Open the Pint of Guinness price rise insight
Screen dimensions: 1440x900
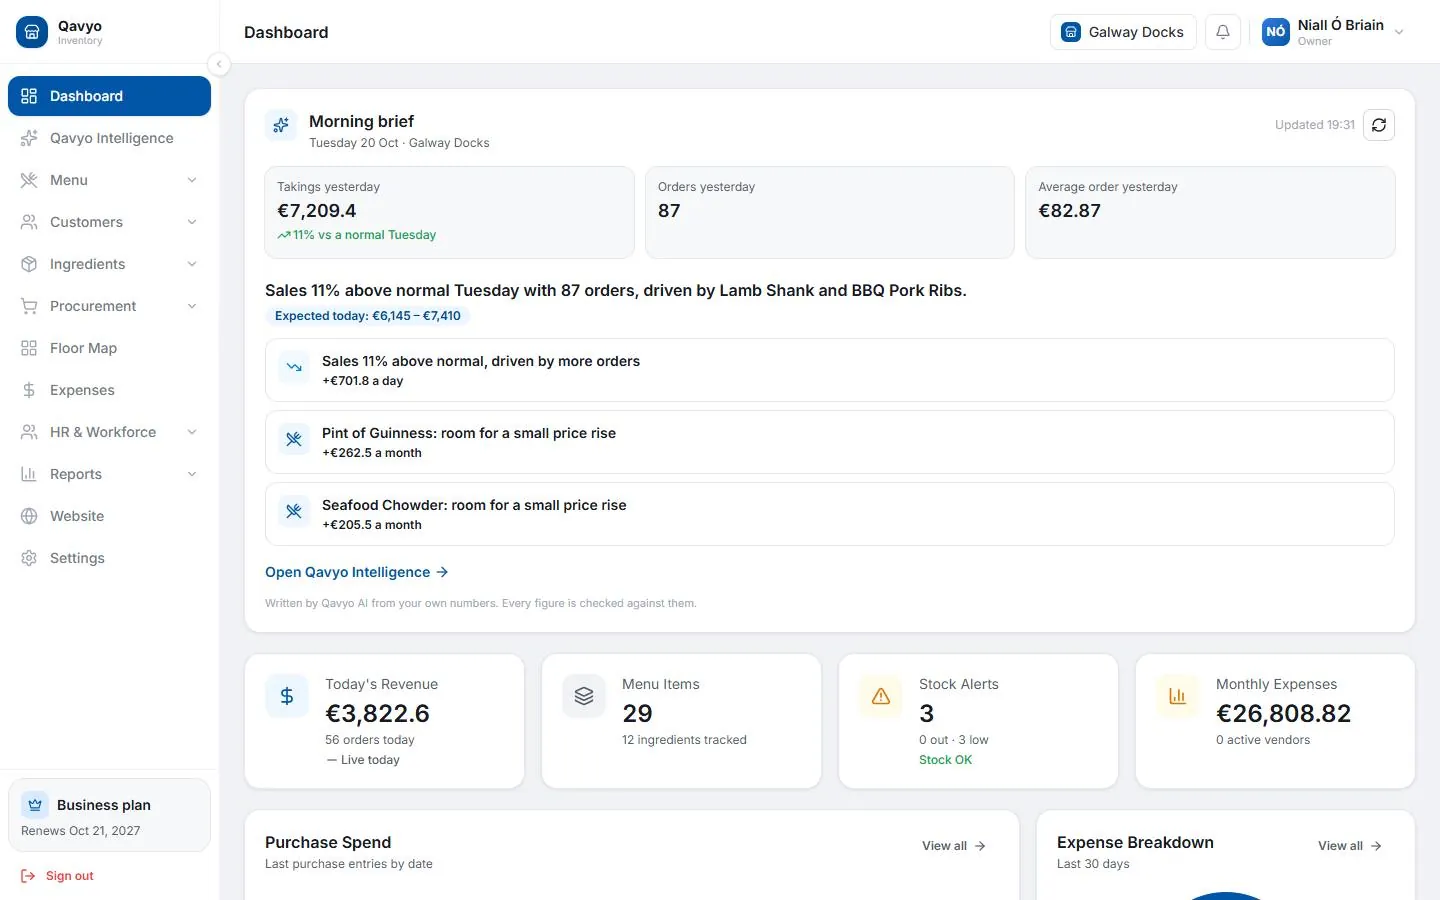click(830, 442)
